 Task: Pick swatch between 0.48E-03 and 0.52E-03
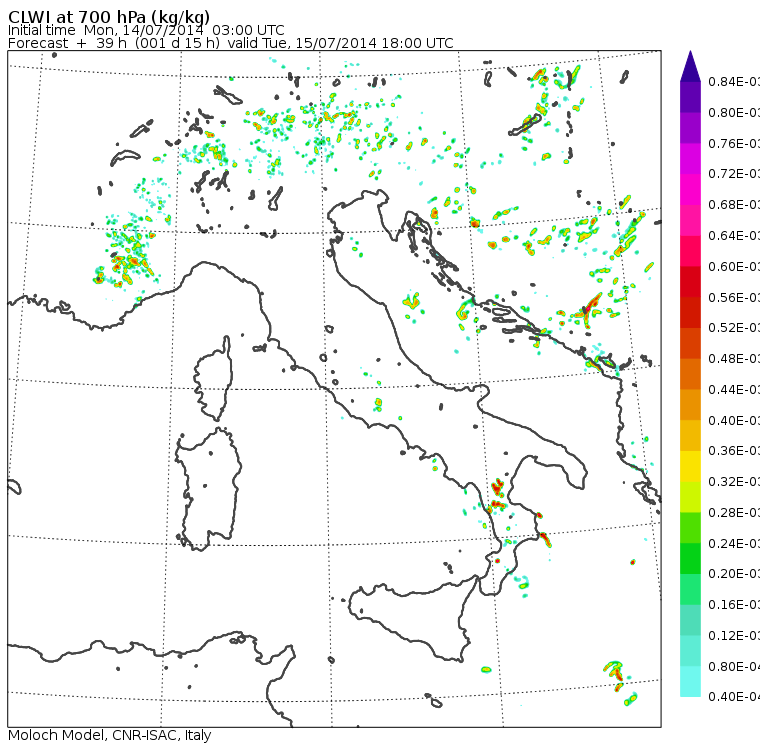[x=690, y=343]
